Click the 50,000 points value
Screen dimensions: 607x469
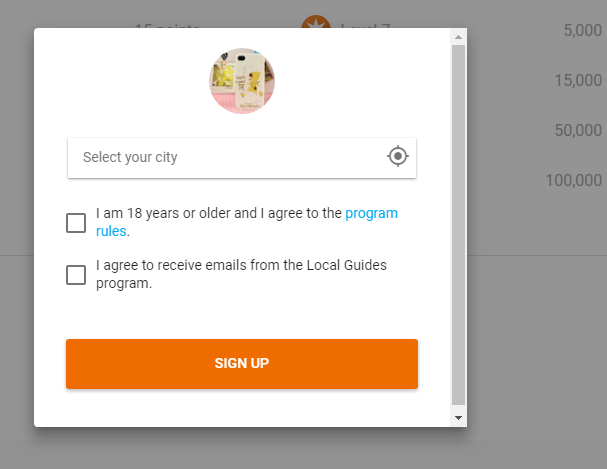(x=578, y=130)
